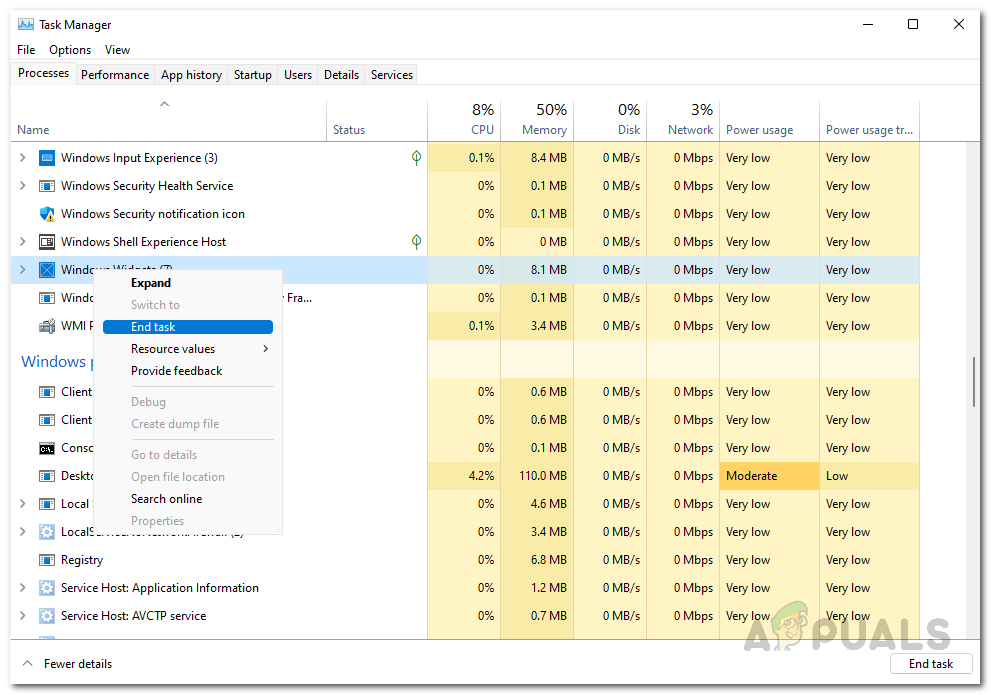
Task: Click the Registry process icon
Action: (47, 560)
